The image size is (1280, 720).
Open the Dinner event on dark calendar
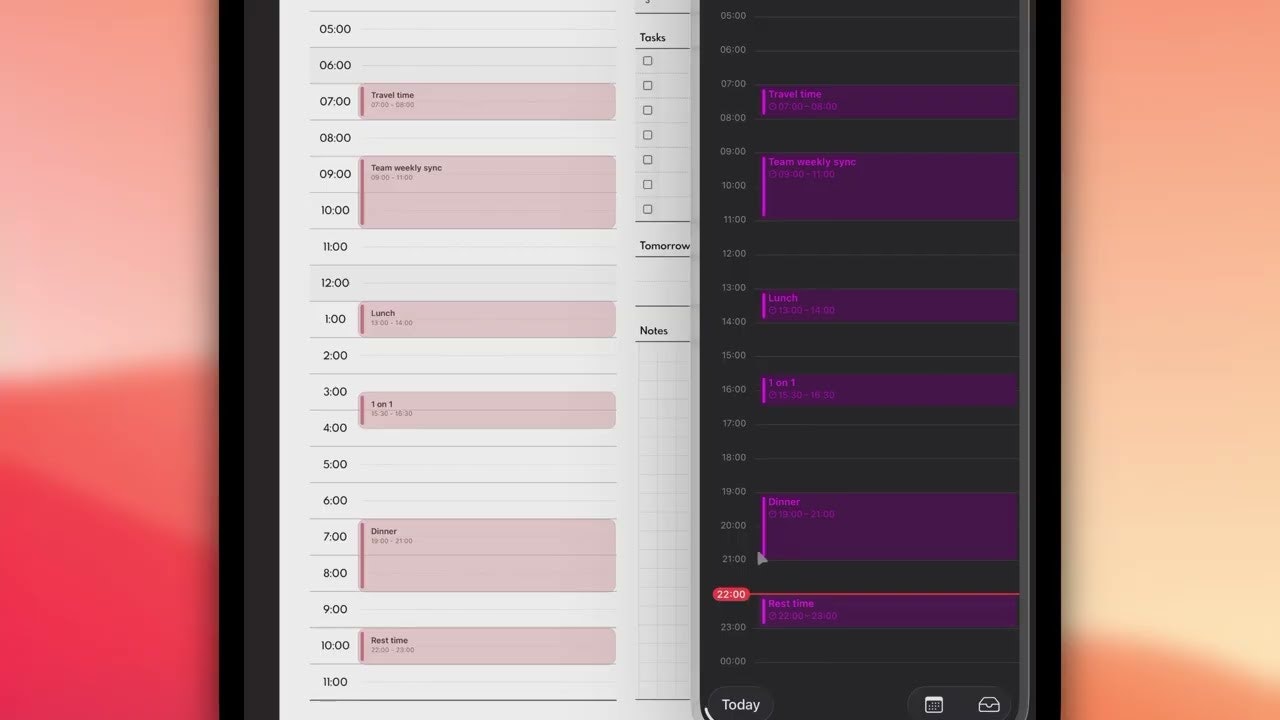click(x=888, y=525)
